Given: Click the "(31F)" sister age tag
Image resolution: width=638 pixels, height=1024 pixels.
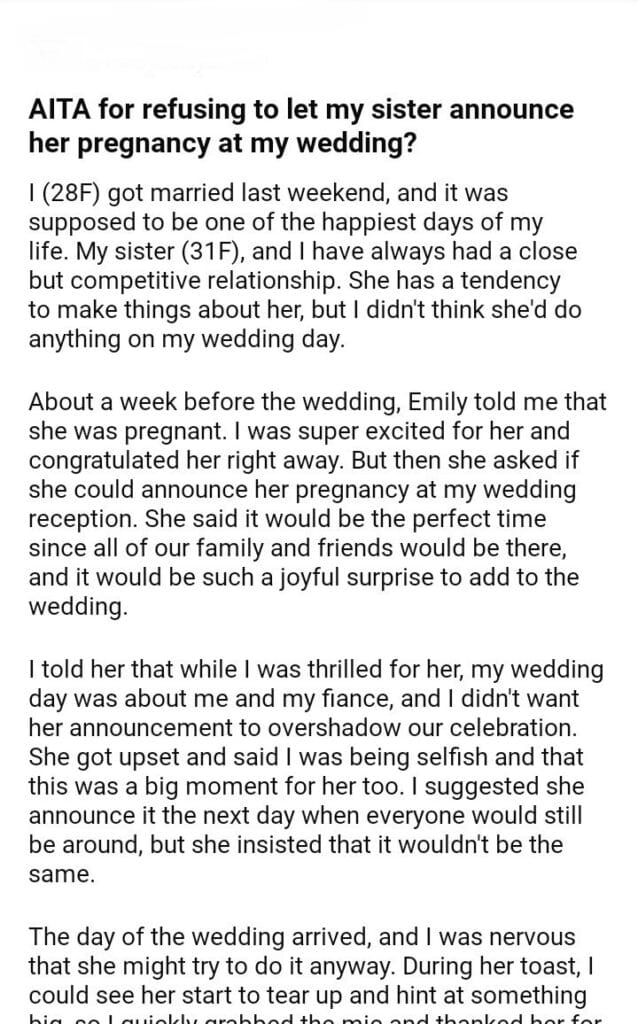Looking at the screenshot, I should (x=206, y=254).
